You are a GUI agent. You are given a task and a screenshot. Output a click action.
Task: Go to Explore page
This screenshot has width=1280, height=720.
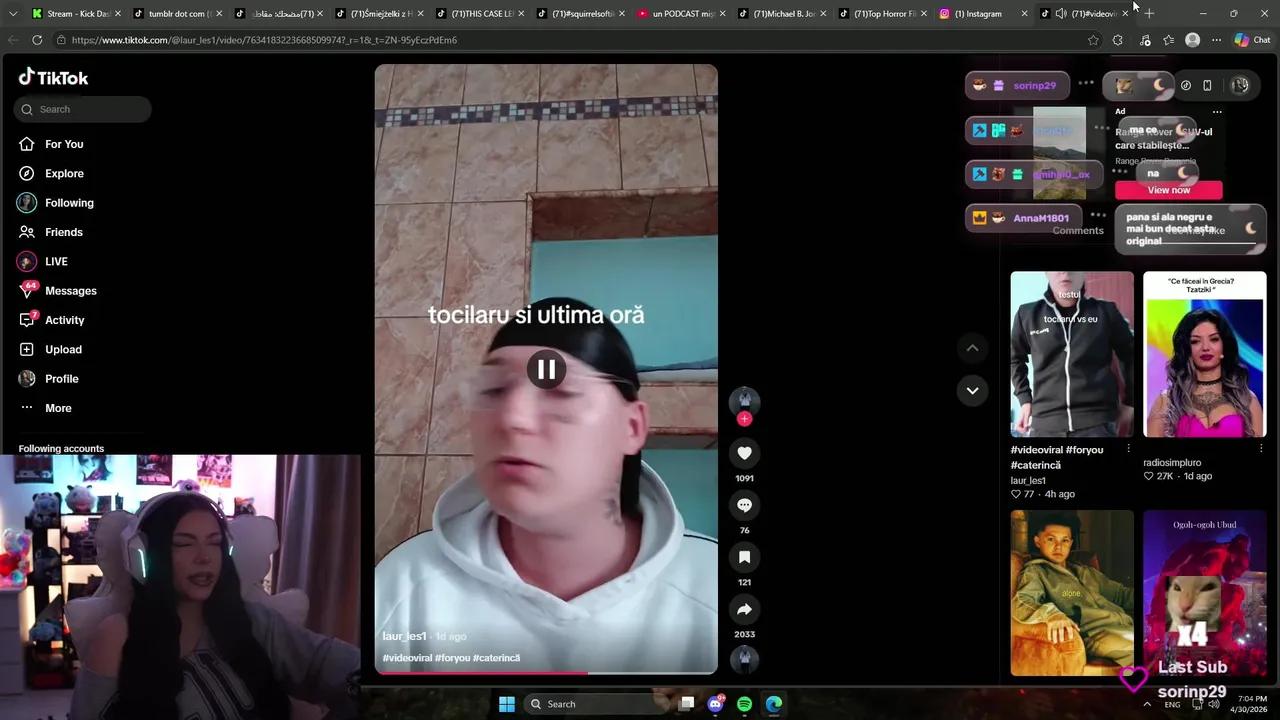click(x=51, y=173)
